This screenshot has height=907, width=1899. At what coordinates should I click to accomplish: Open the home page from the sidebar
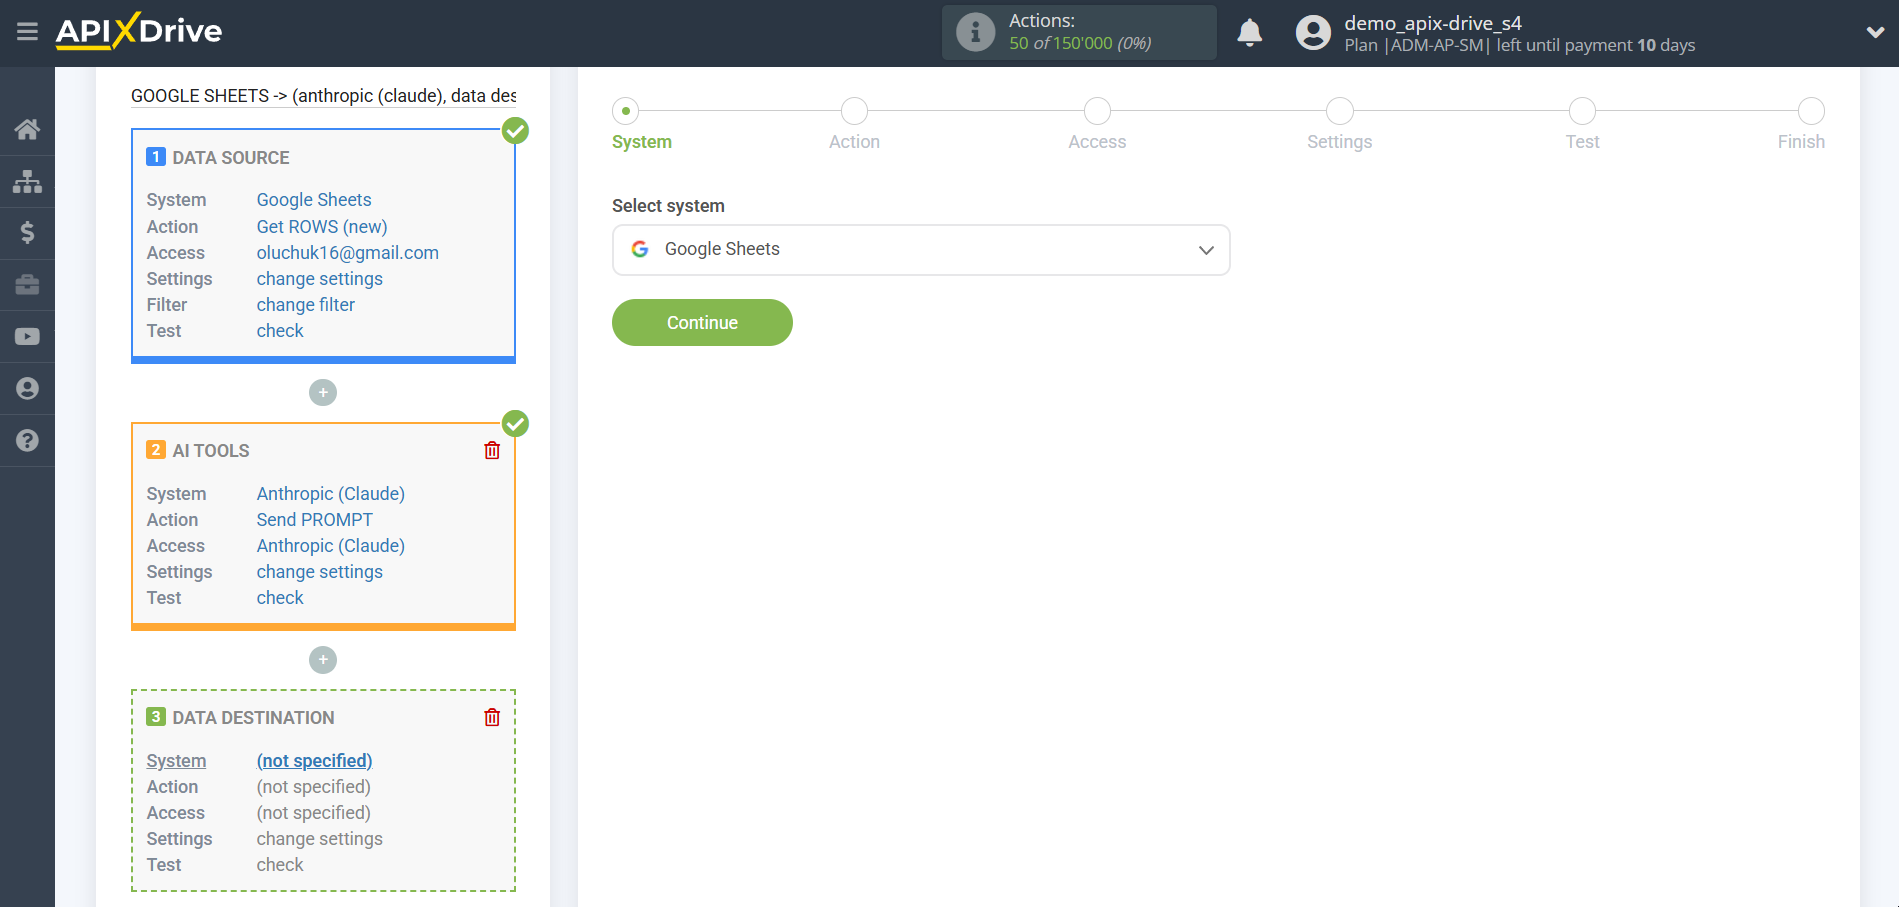(x=27, y=129)
